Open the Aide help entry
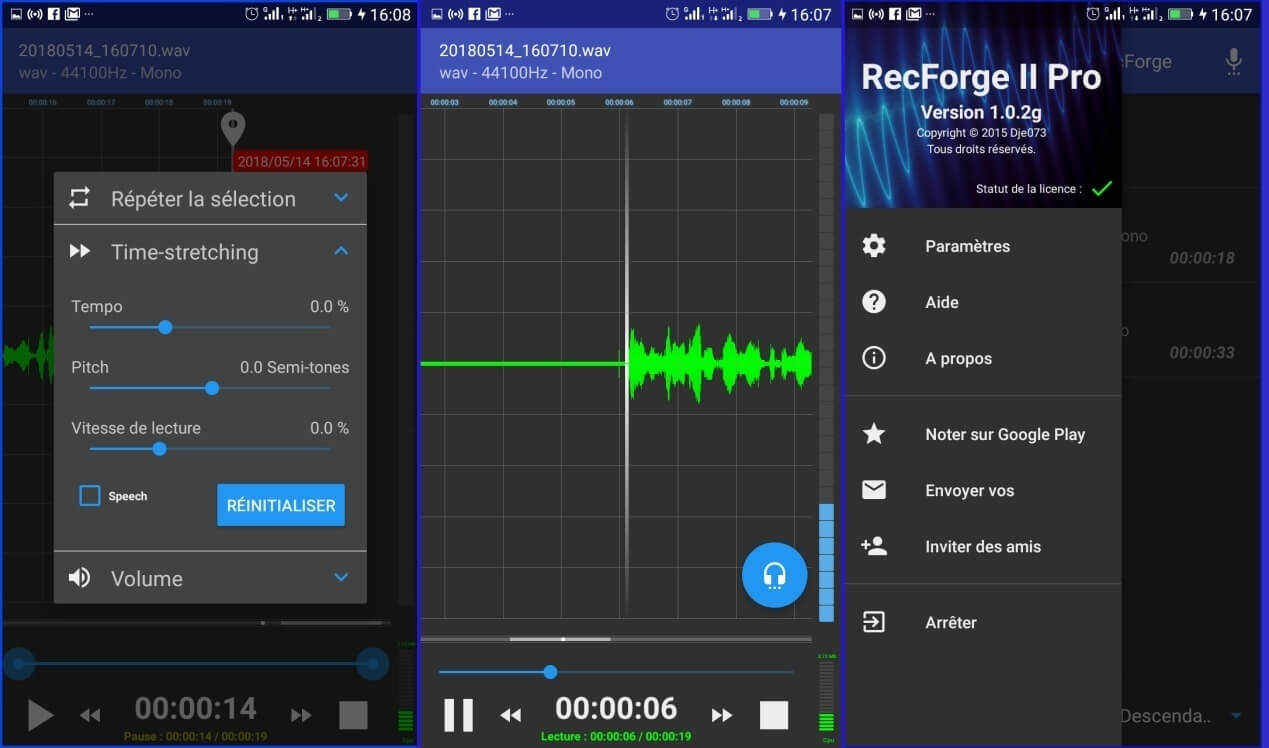Viewport: 1269px width, 748px height. pyautogui.click(x=941, y=302)
